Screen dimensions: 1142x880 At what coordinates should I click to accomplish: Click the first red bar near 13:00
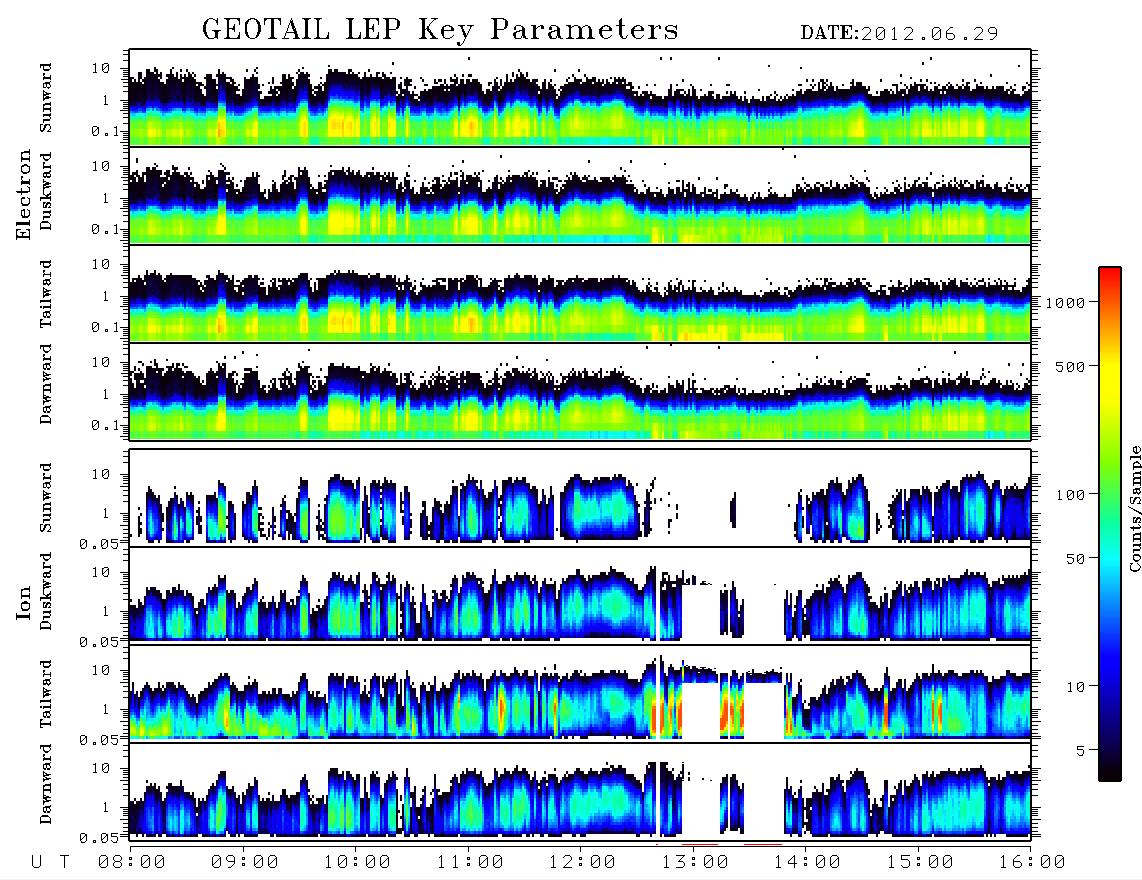click(x=700, y=844)
